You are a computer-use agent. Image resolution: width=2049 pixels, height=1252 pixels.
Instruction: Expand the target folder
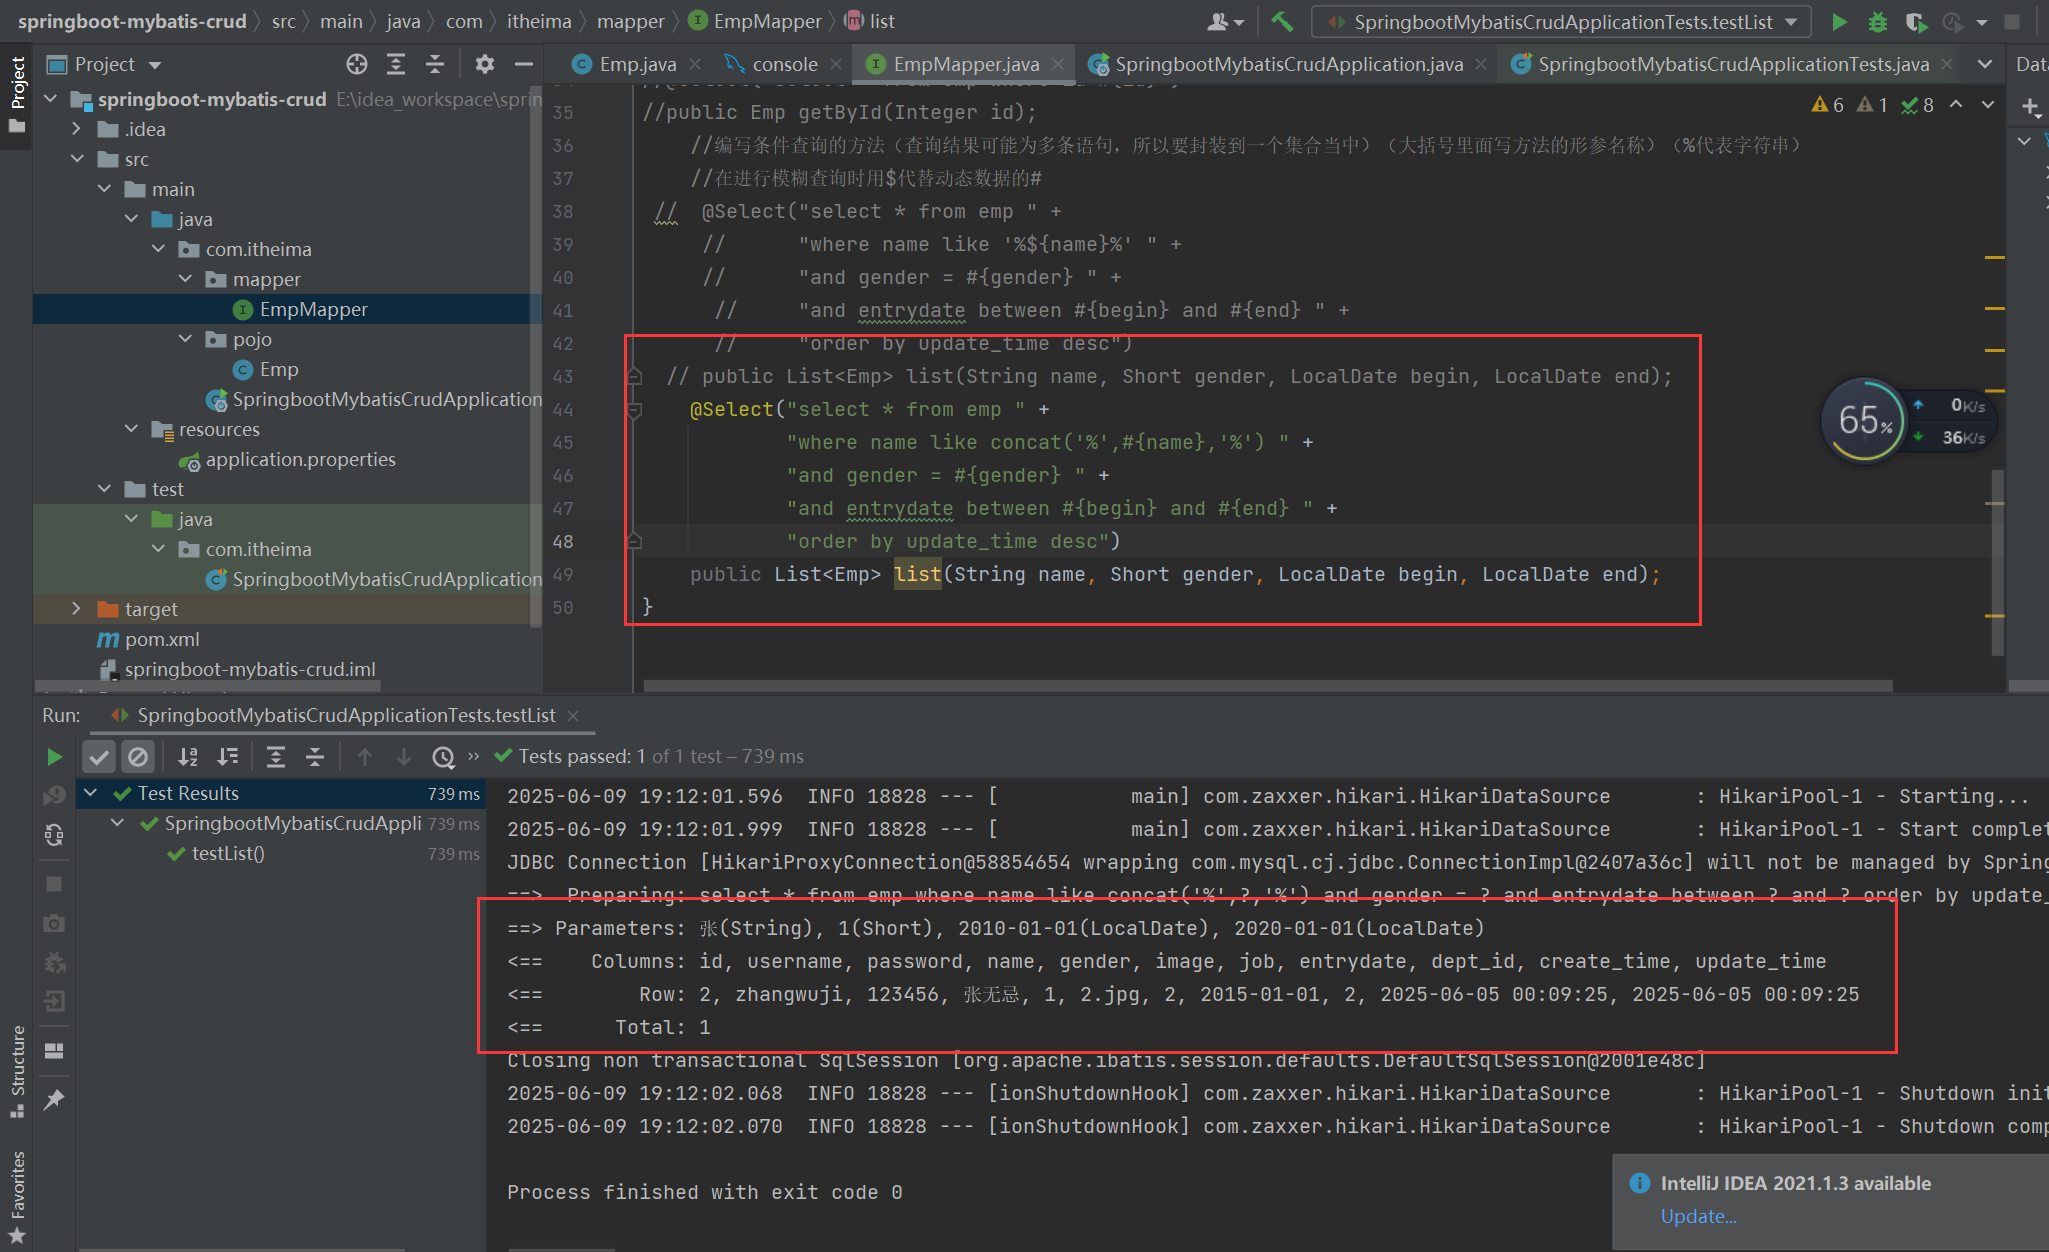tap(76, 609)
